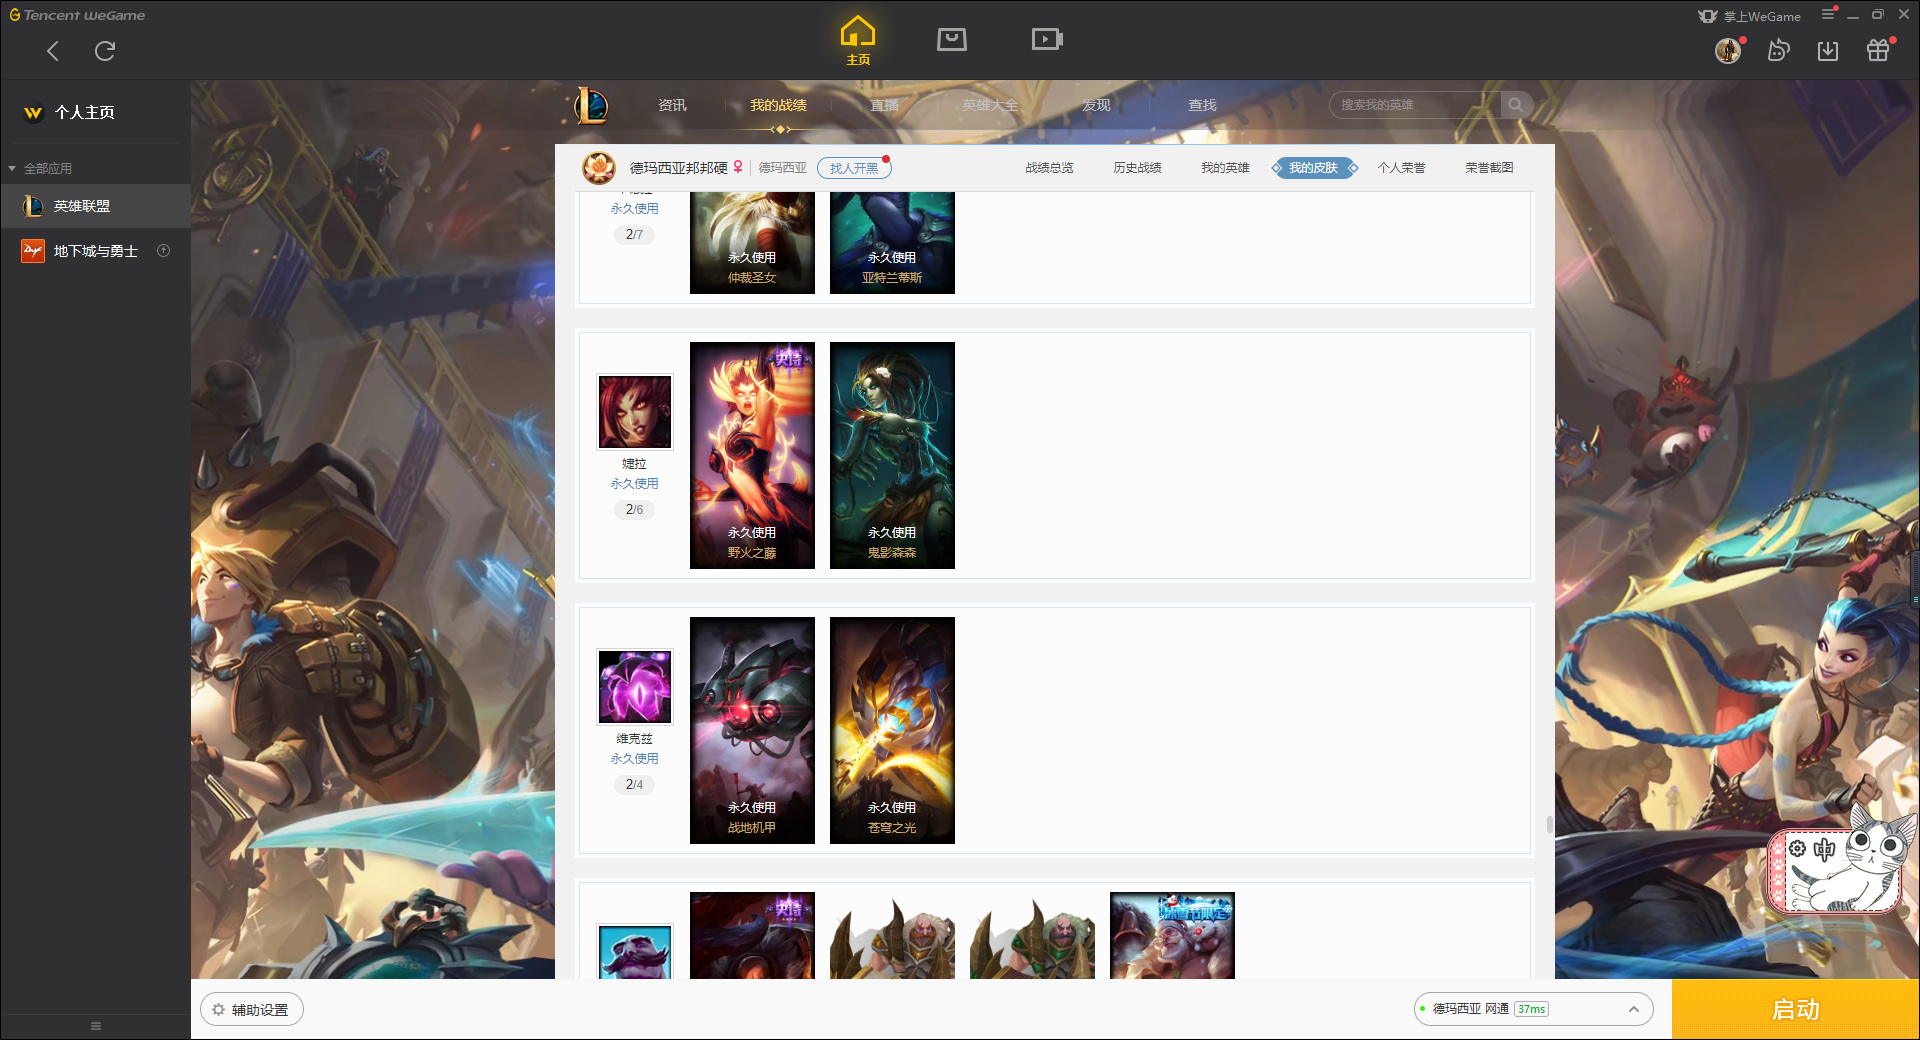Image resolution: width=1920 pixels, height=1040 pixels.
Task: Click the 中 input mode on cat widget
Action: click(x=1824, y=850)
